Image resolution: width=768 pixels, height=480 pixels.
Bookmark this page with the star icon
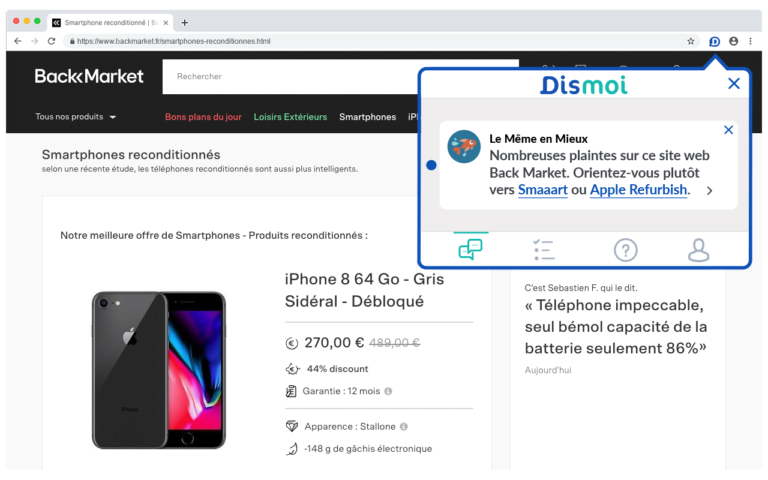point(690,41)
